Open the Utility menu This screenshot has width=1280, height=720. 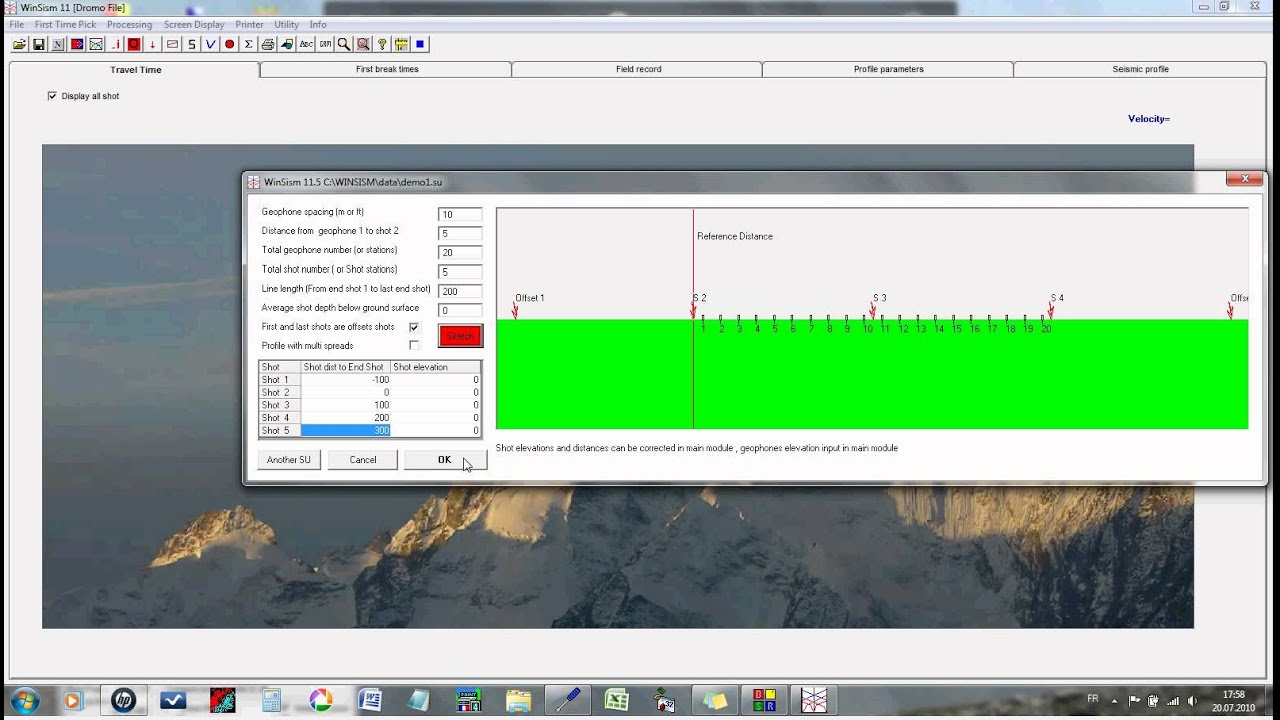[x=286, y=24]
